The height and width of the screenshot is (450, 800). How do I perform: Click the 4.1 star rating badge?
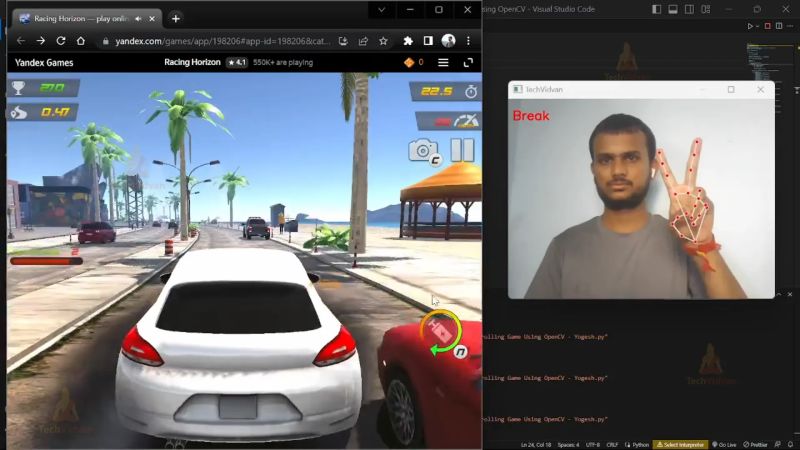pyautogui.click(x=237, y=62)
